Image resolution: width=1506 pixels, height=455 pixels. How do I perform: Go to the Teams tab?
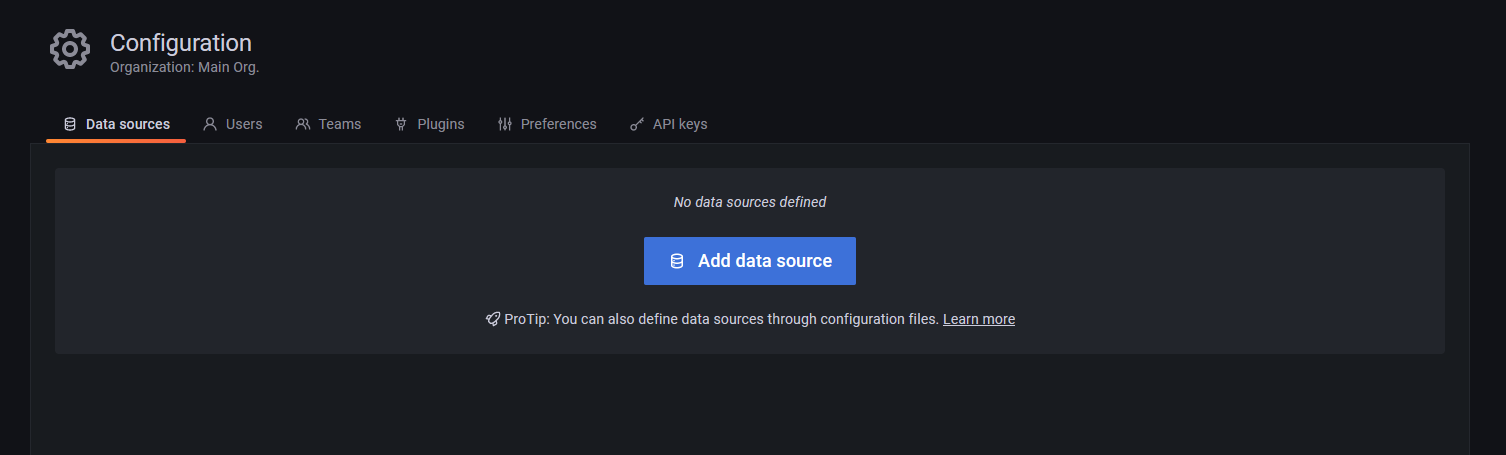pos(340,124)
